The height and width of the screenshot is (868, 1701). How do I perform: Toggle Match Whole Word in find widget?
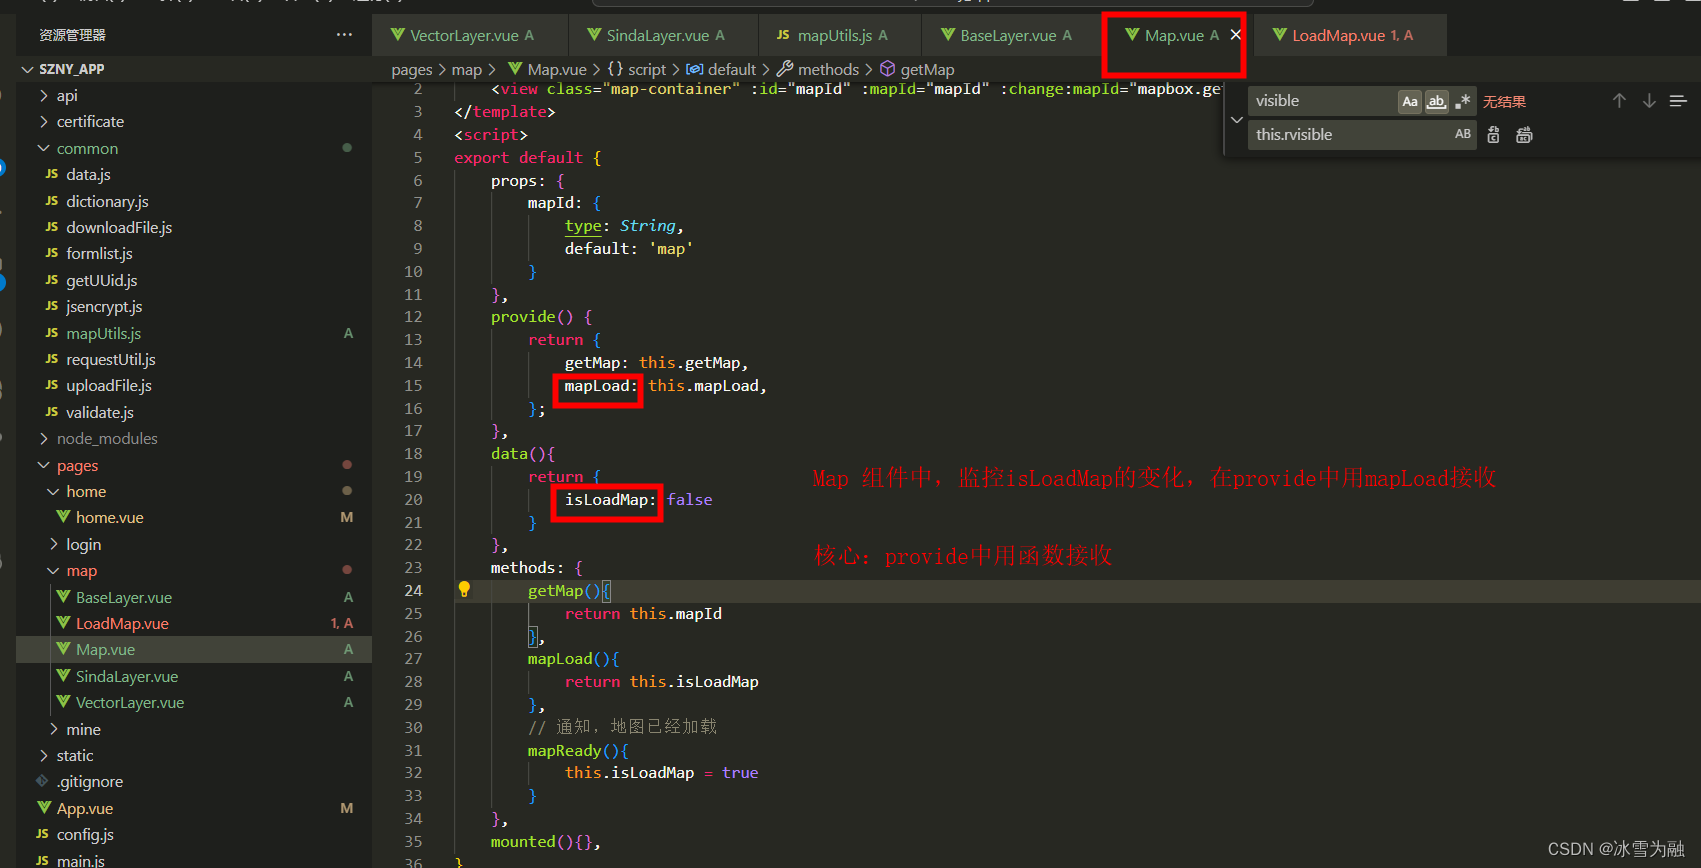tap(1436, 101)
